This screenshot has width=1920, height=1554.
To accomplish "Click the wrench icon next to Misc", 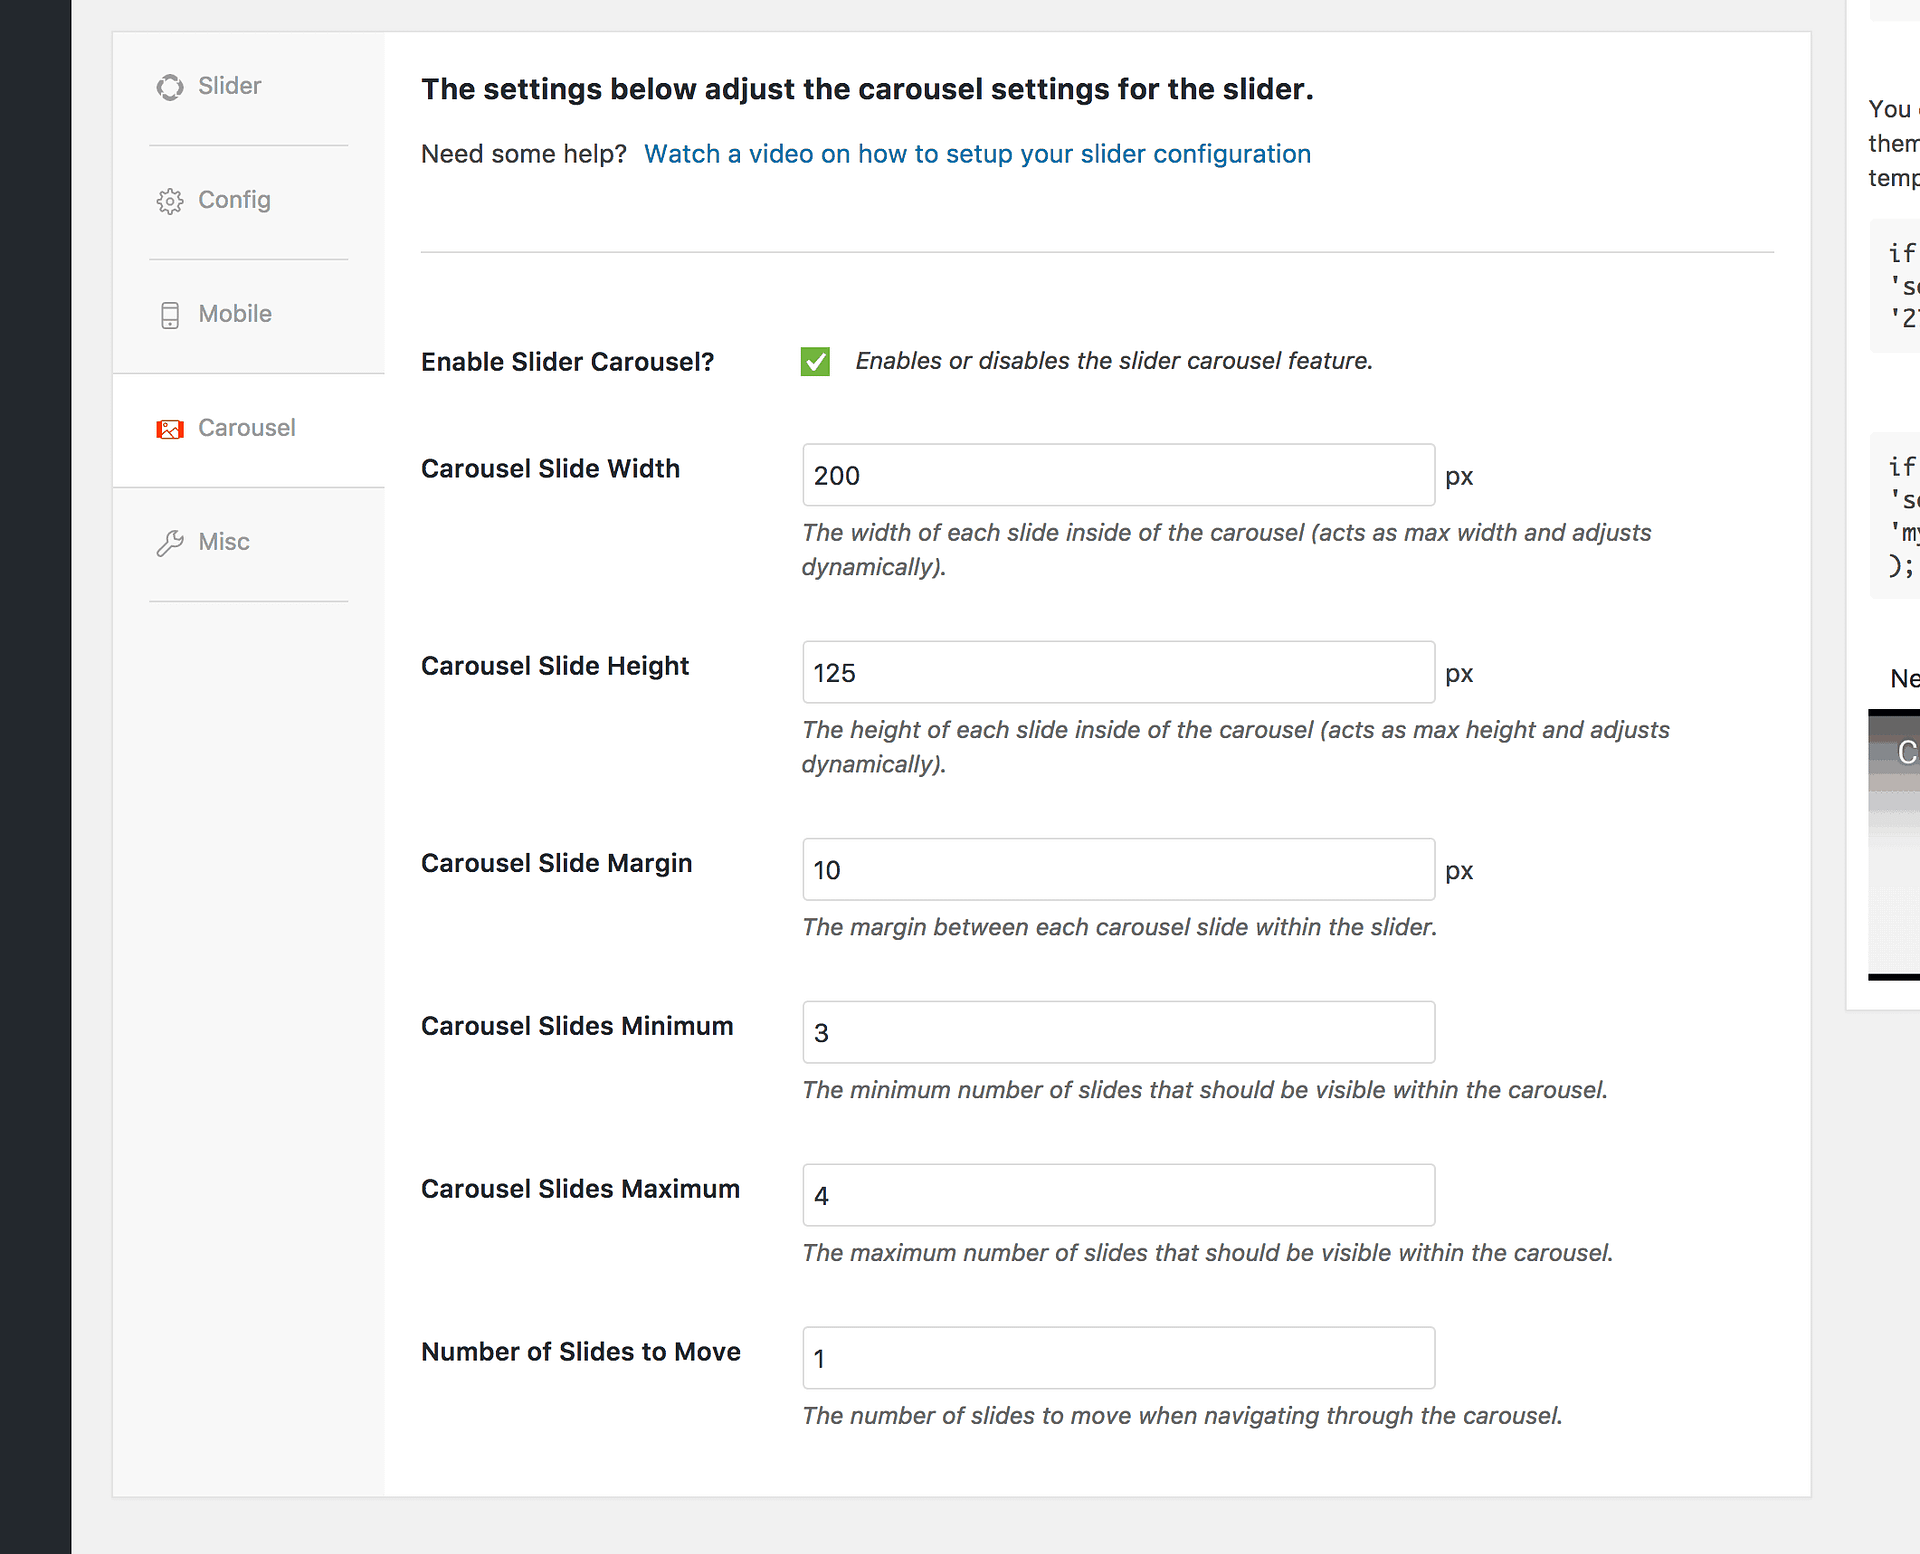I will (170, 543).
